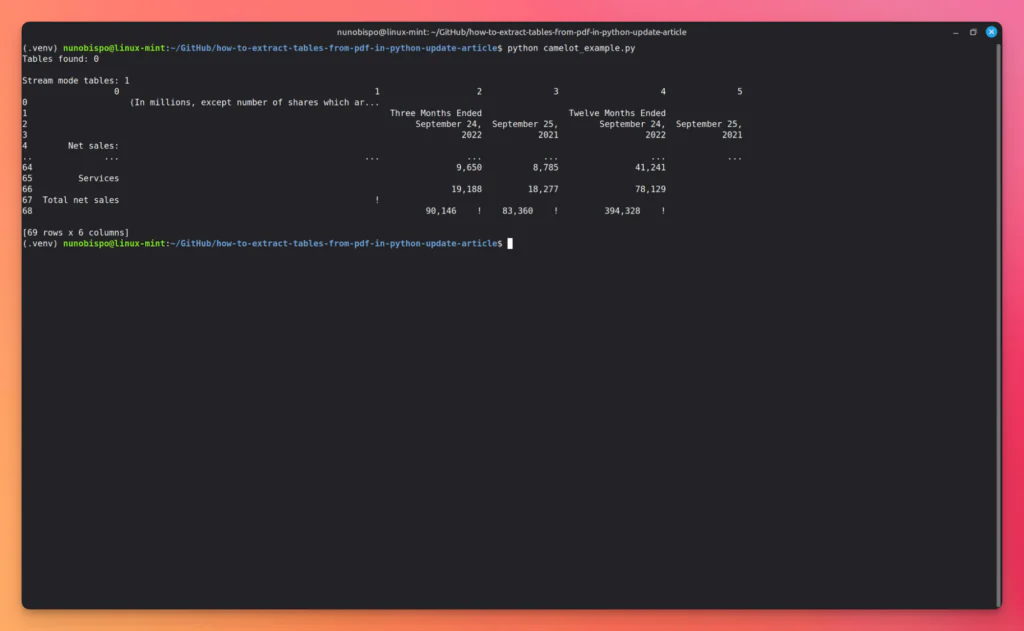The width and height of the screenshot is (1024, 631).
Task: Click the value 8,785
Action: (545, 167)
